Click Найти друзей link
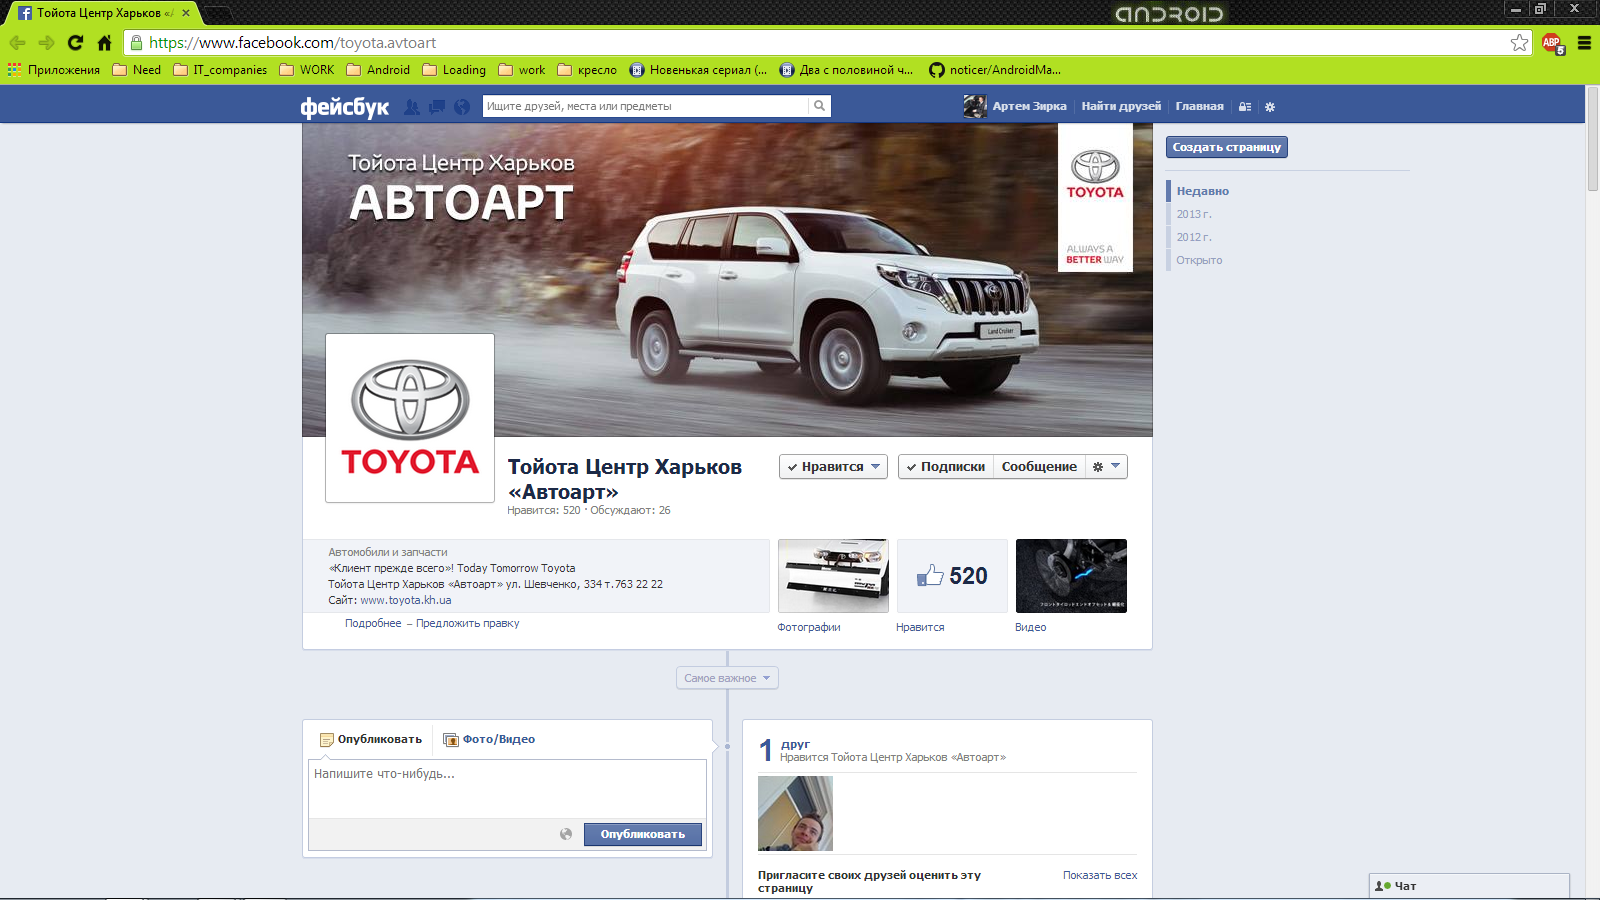 1121,106
